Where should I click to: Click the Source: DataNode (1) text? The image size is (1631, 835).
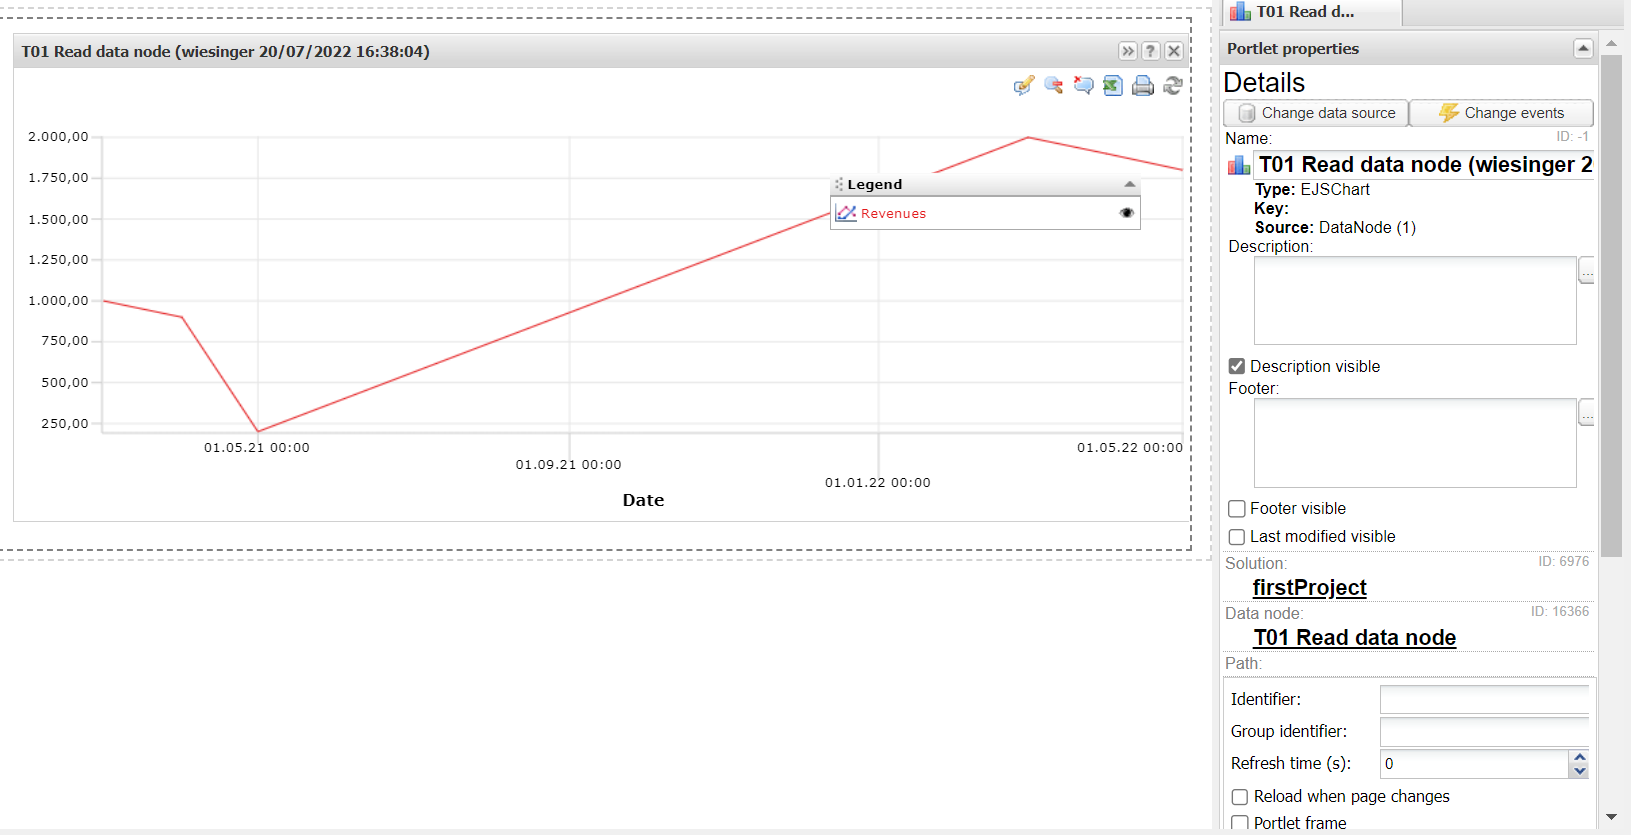[x=1335, y=228]
